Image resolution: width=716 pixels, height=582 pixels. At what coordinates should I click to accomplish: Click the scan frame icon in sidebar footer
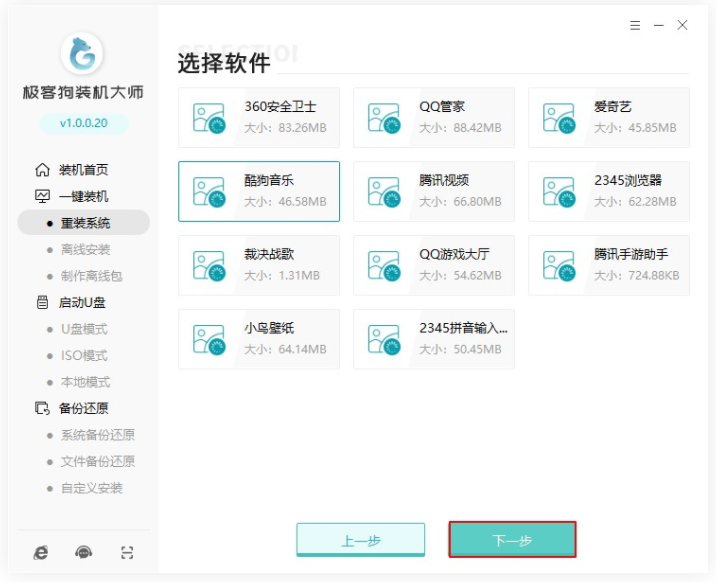(x=127, y=552)
